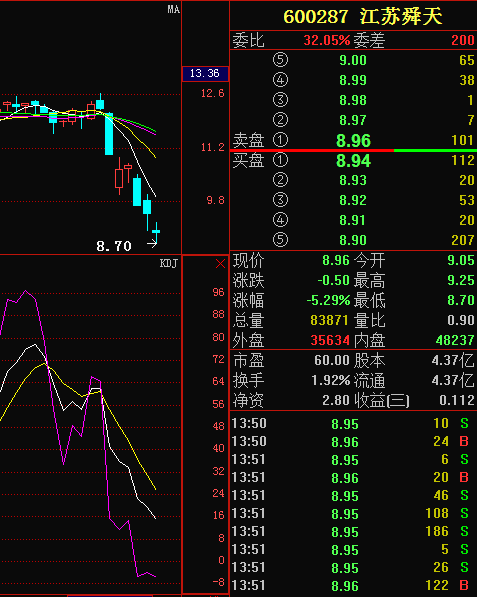Select sell level 3 price 8.98
Image resolution: width=477 pixels, height=597 pixels.
tap(353, 100)
